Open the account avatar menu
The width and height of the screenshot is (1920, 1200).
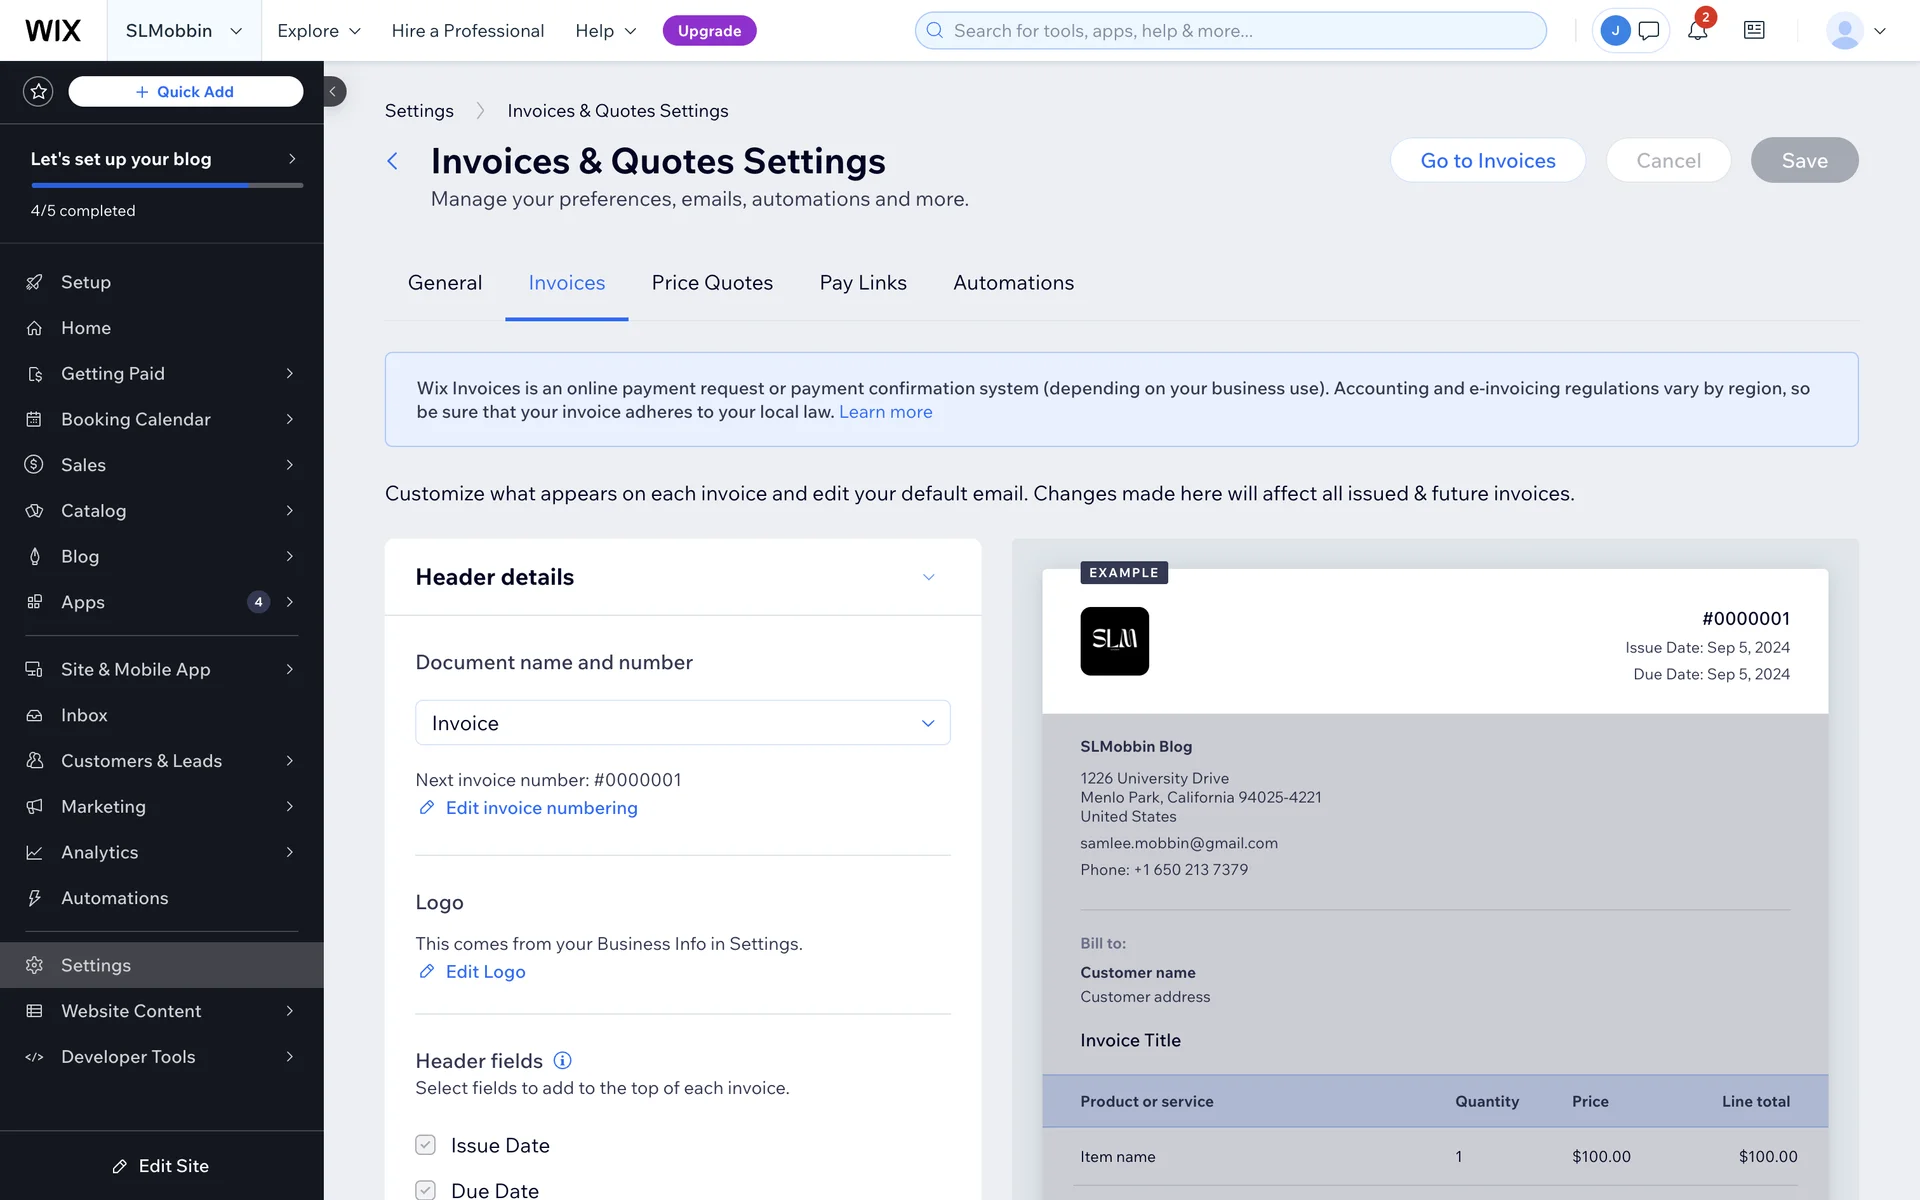point(1856,31)
